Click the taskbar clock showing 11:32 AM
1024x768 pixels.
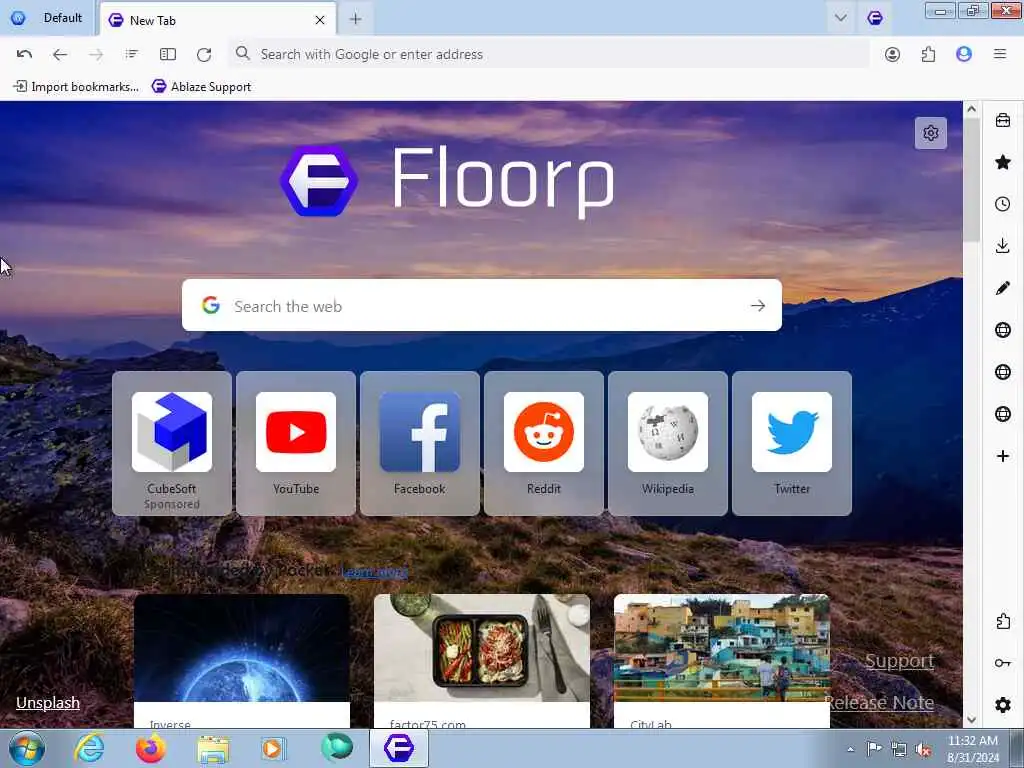(x=973, y=749)
